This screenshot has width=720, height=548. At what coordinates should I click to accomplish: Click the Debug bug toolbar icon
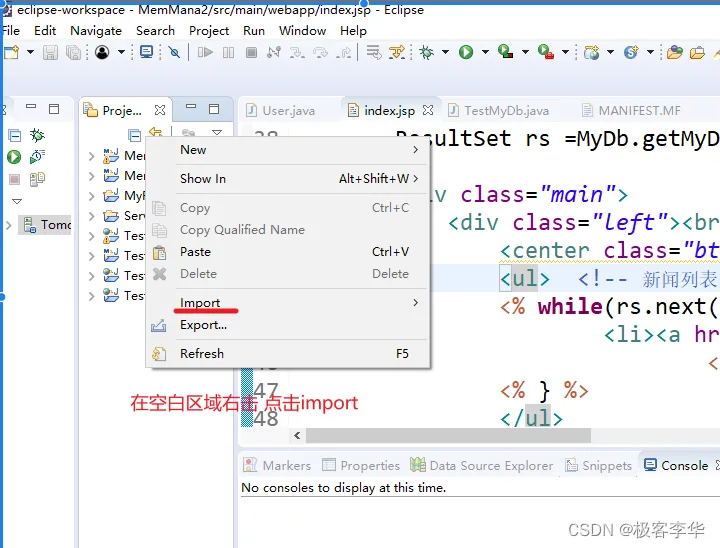click(427, 52)
